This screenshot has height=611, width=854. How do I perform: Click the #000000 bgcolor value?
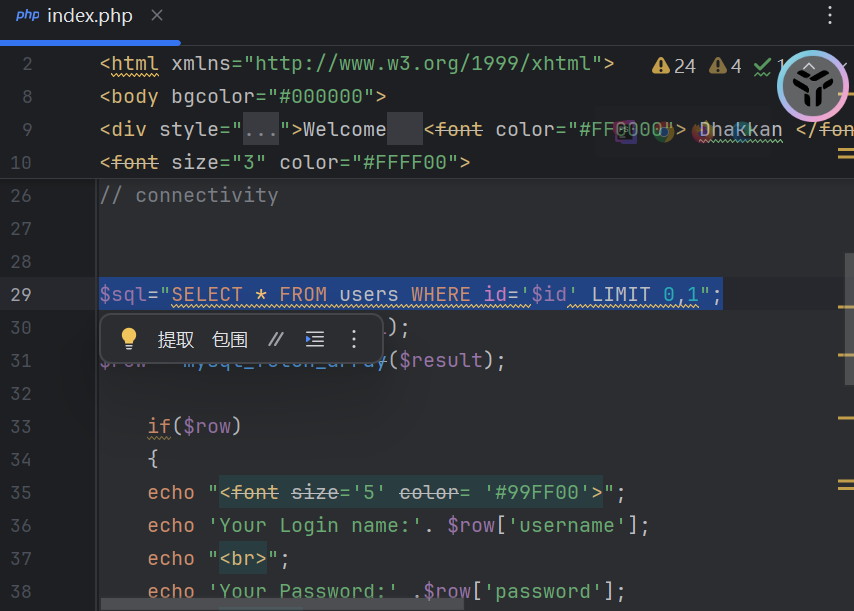point(321,96)
